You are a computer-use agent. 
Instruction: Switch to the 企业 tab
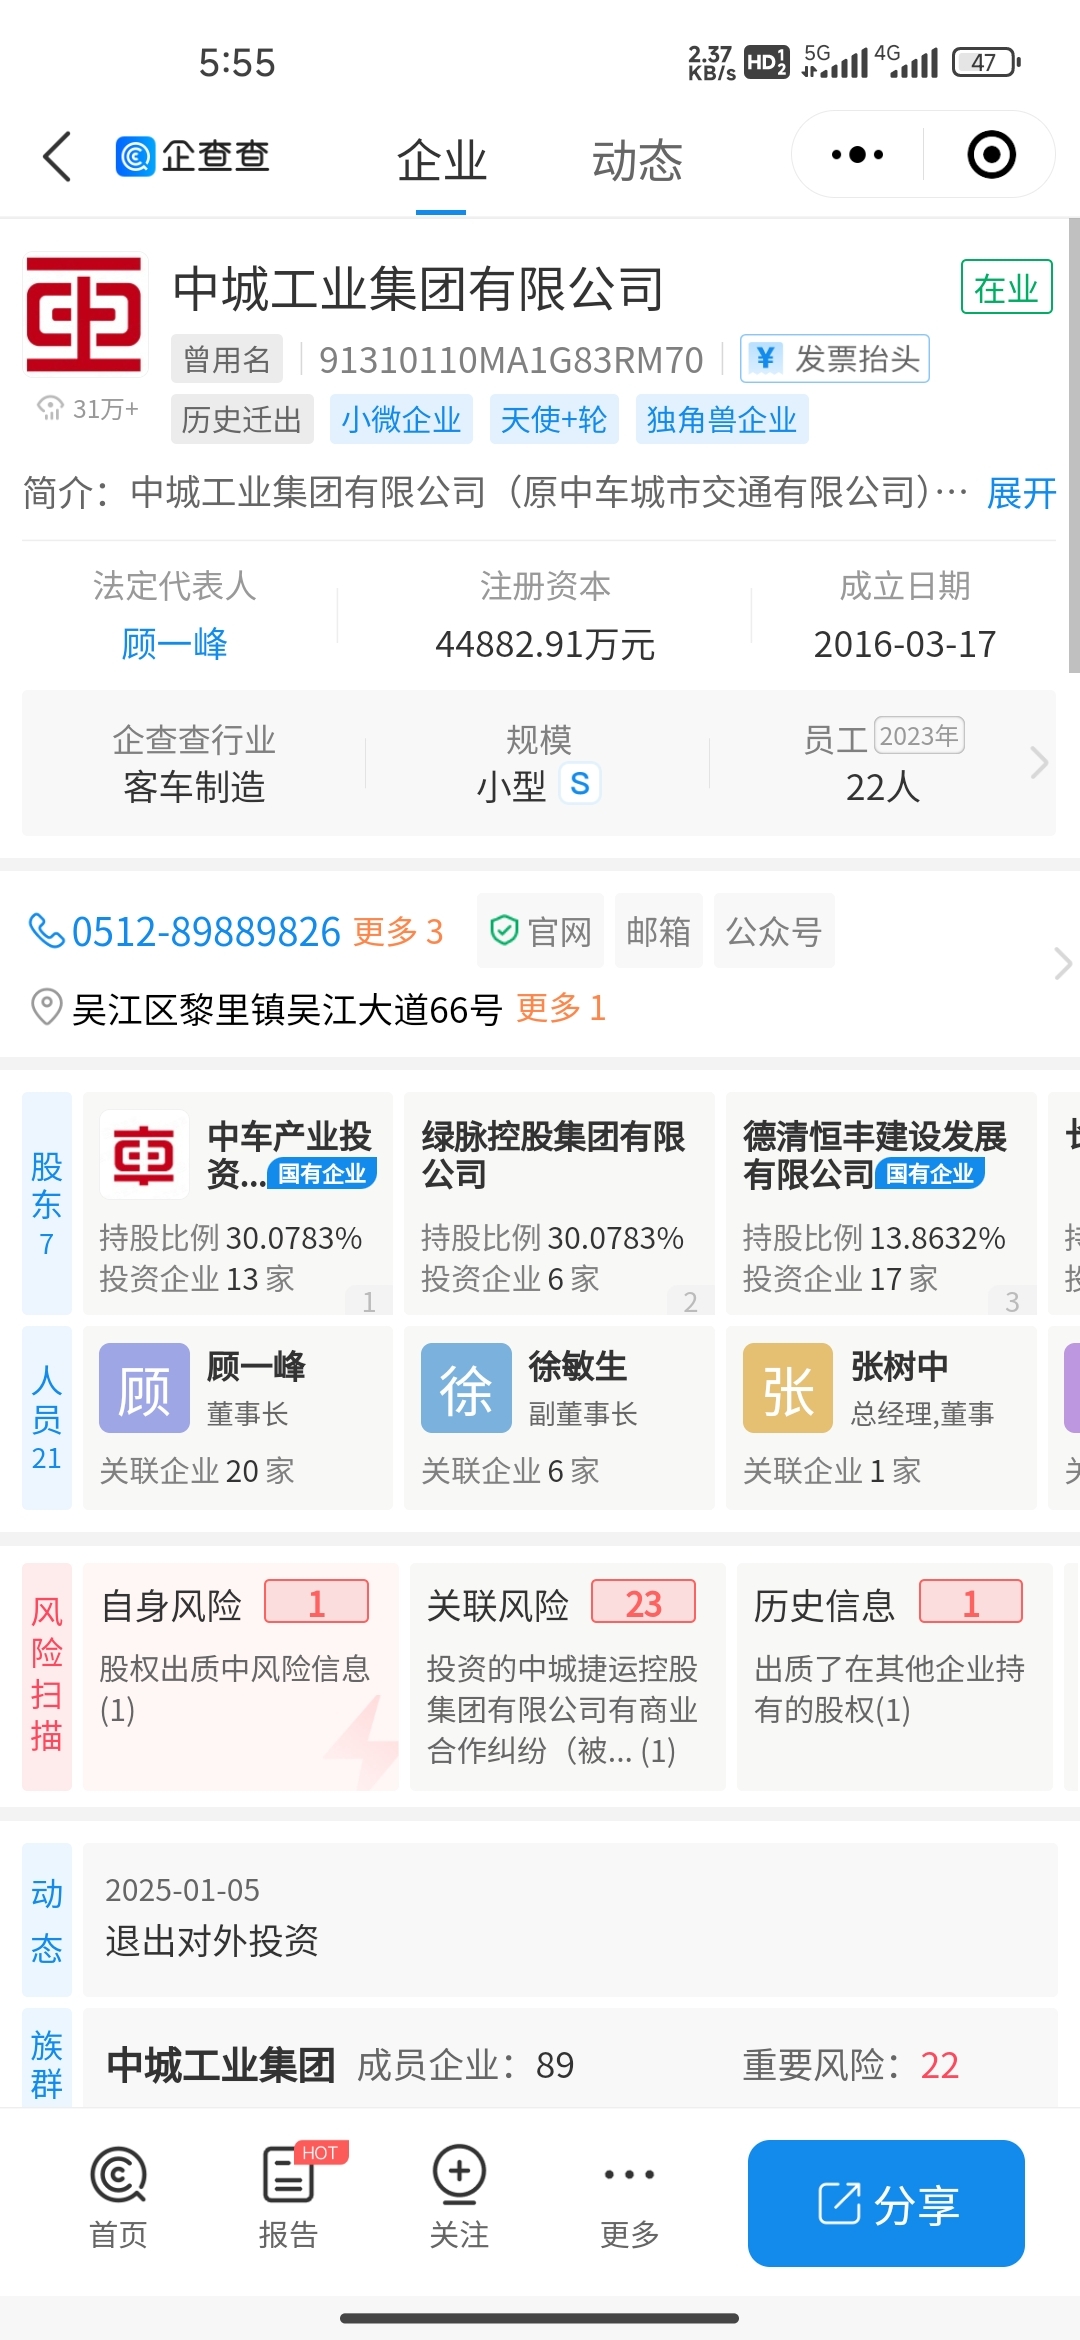pos(441,161)
